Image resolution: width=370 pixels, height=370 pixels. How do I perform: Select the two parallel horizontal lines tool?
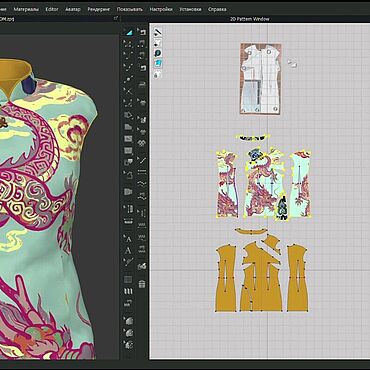(142, 172)
